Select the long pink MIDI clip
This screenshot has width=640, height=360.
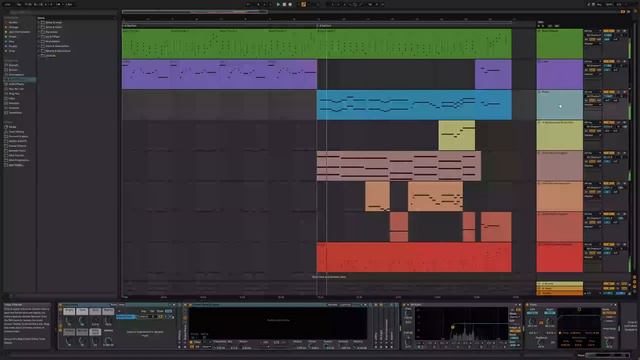[x=398, y=166]
